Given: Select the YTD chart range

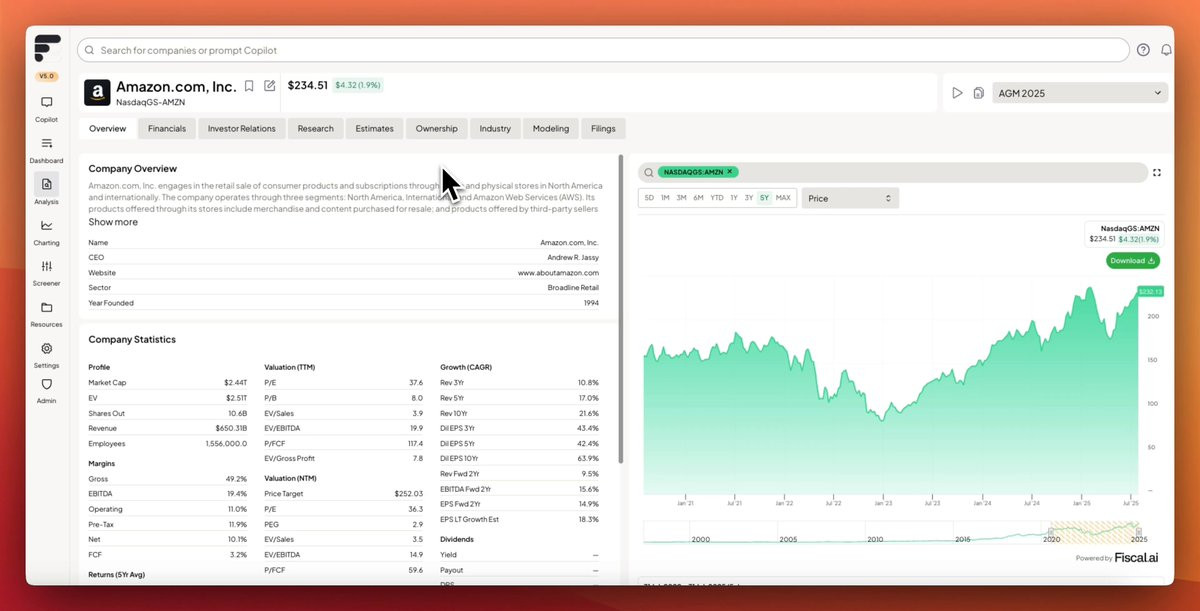Looking at the screenshot, I should (x=717, y=198).
